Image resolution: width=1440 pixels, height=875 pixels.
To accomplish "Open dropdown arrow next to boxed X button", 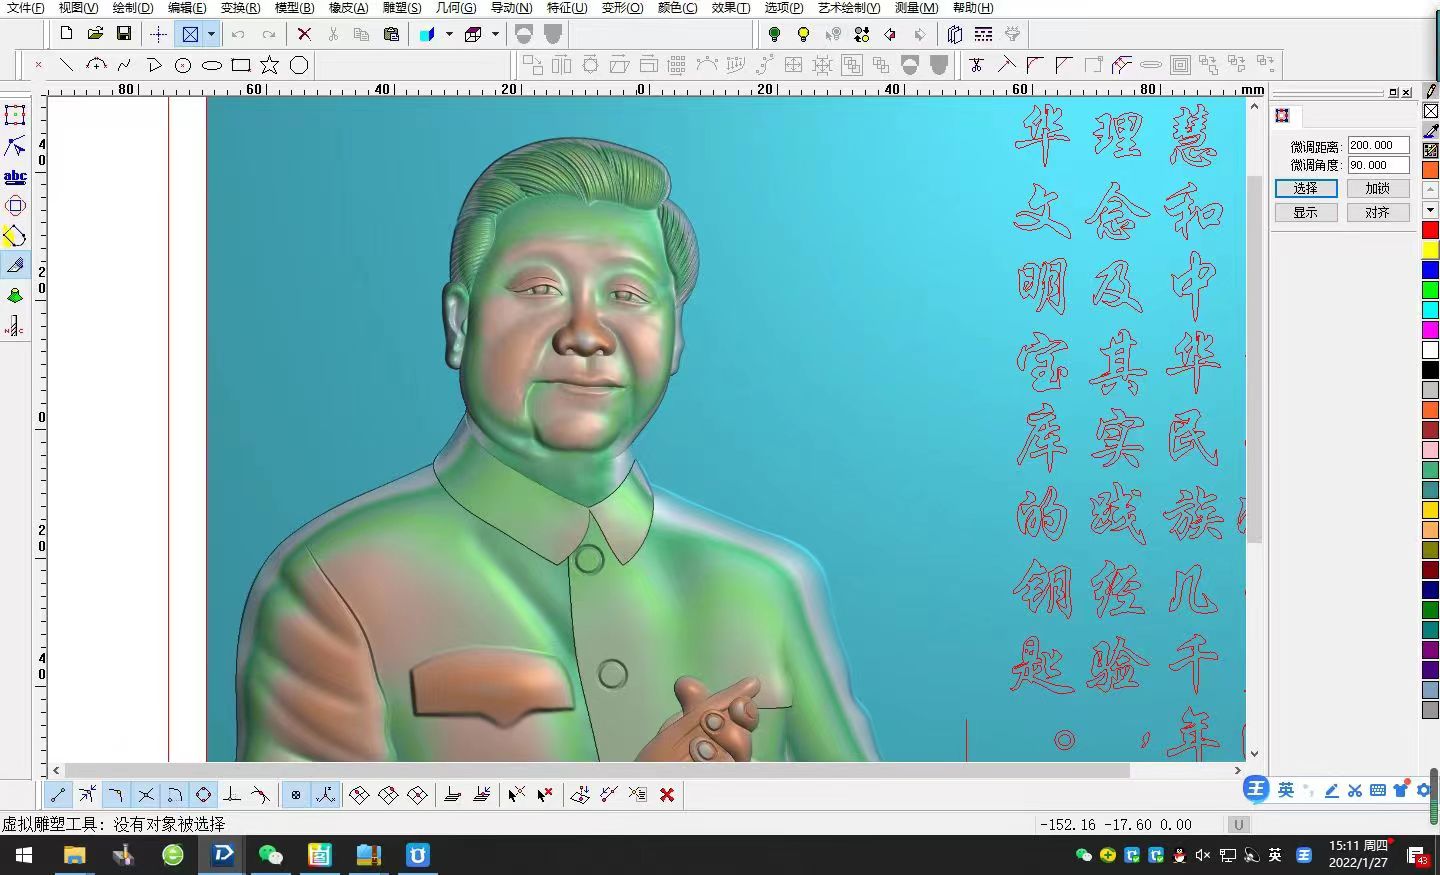I will point(211,34).
